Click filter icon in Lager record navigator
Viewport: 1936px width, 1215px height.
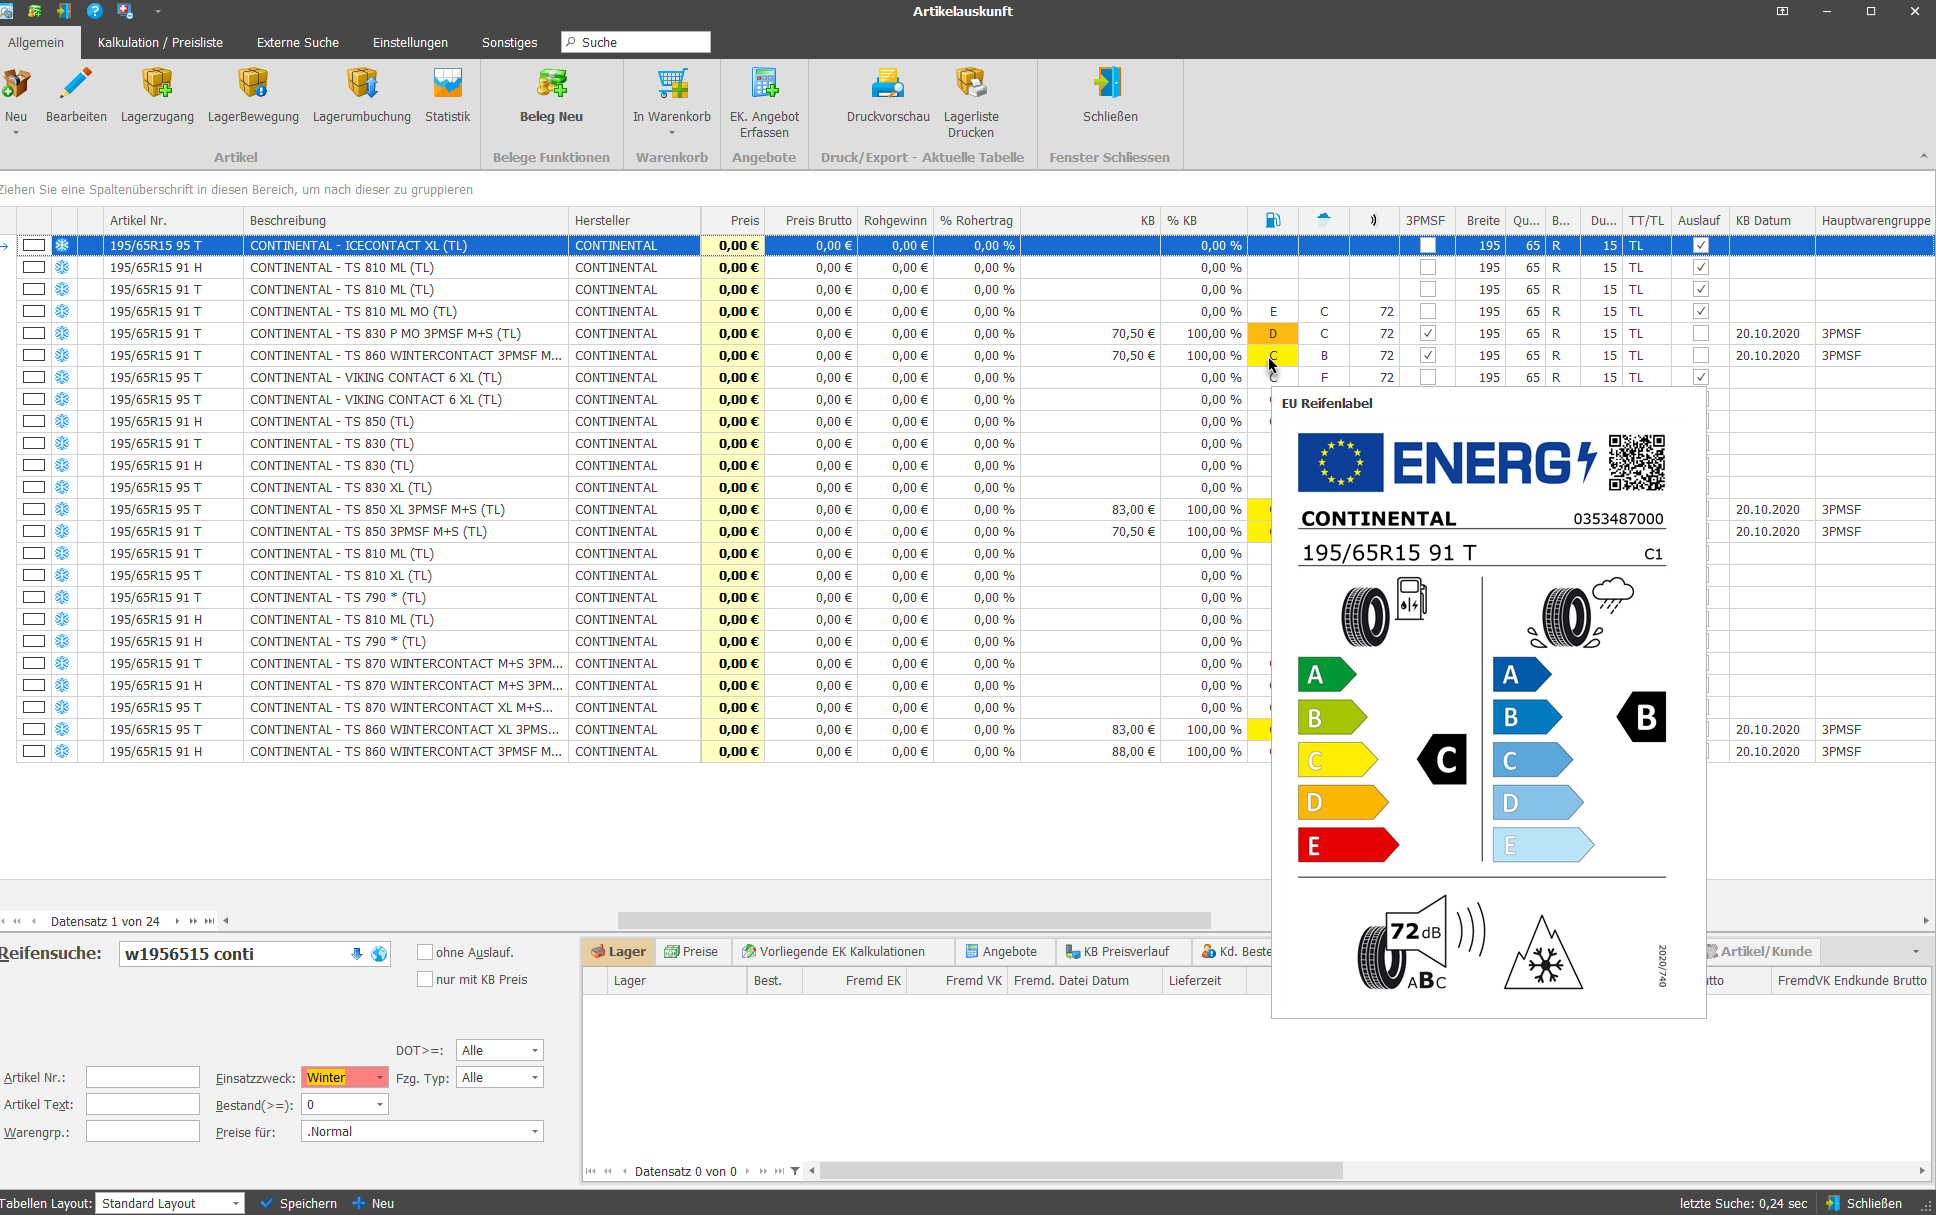795,1171
